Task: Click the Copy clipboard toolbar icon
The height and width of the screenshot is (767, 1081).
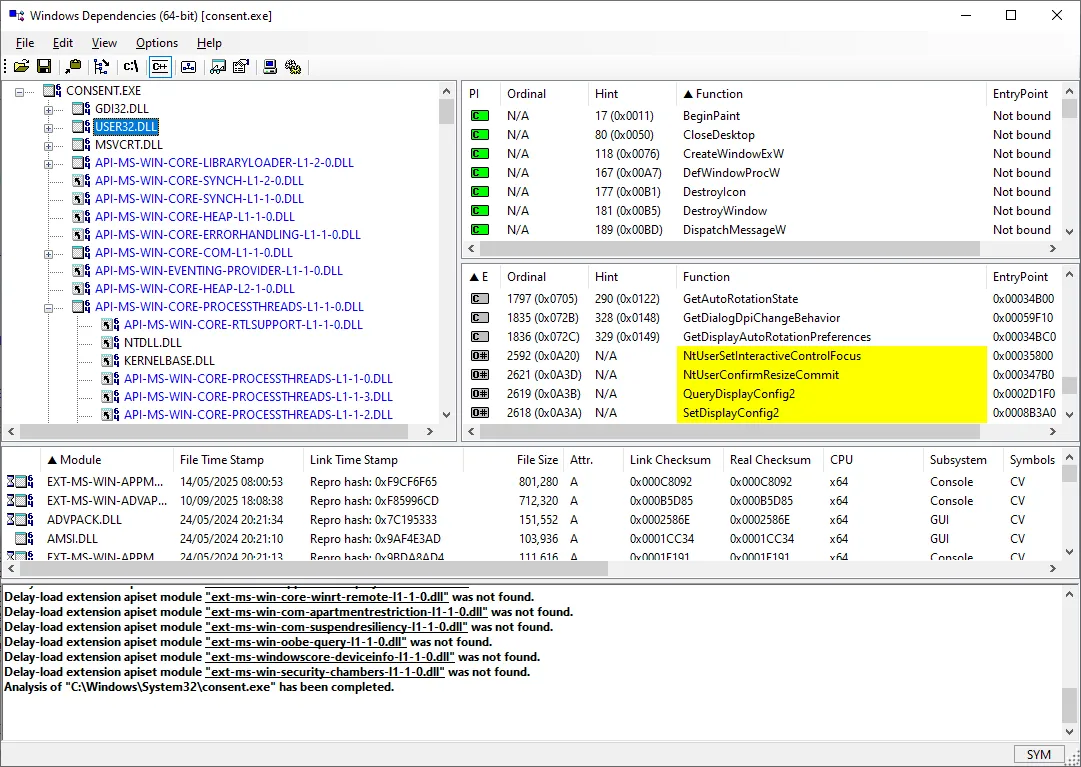Action: point(73,67)
